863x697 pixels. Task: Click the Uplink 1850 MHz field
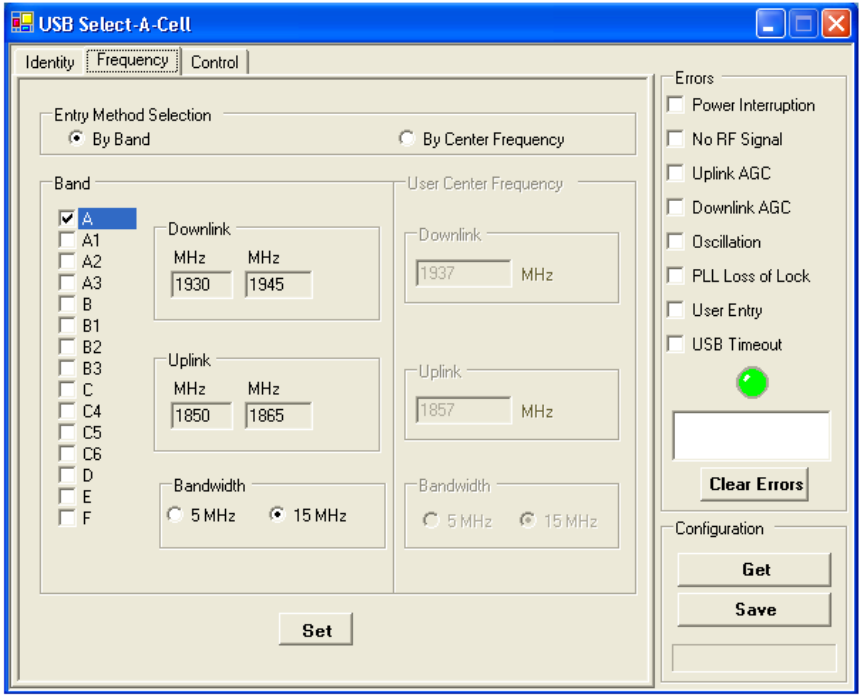(x=201, y=415)
